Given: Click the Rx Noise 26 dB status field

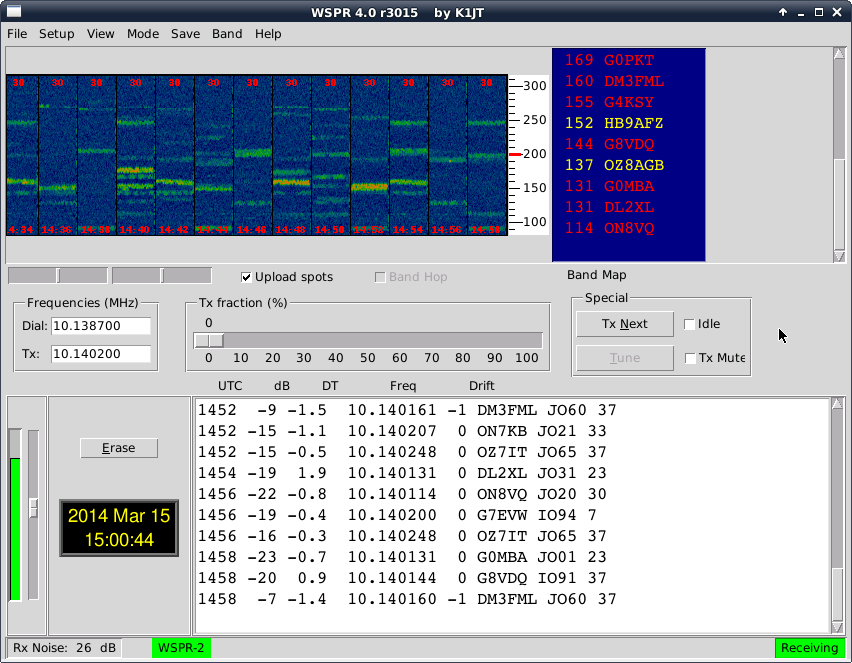Looking at the screenshot, I should coord(64,648).
